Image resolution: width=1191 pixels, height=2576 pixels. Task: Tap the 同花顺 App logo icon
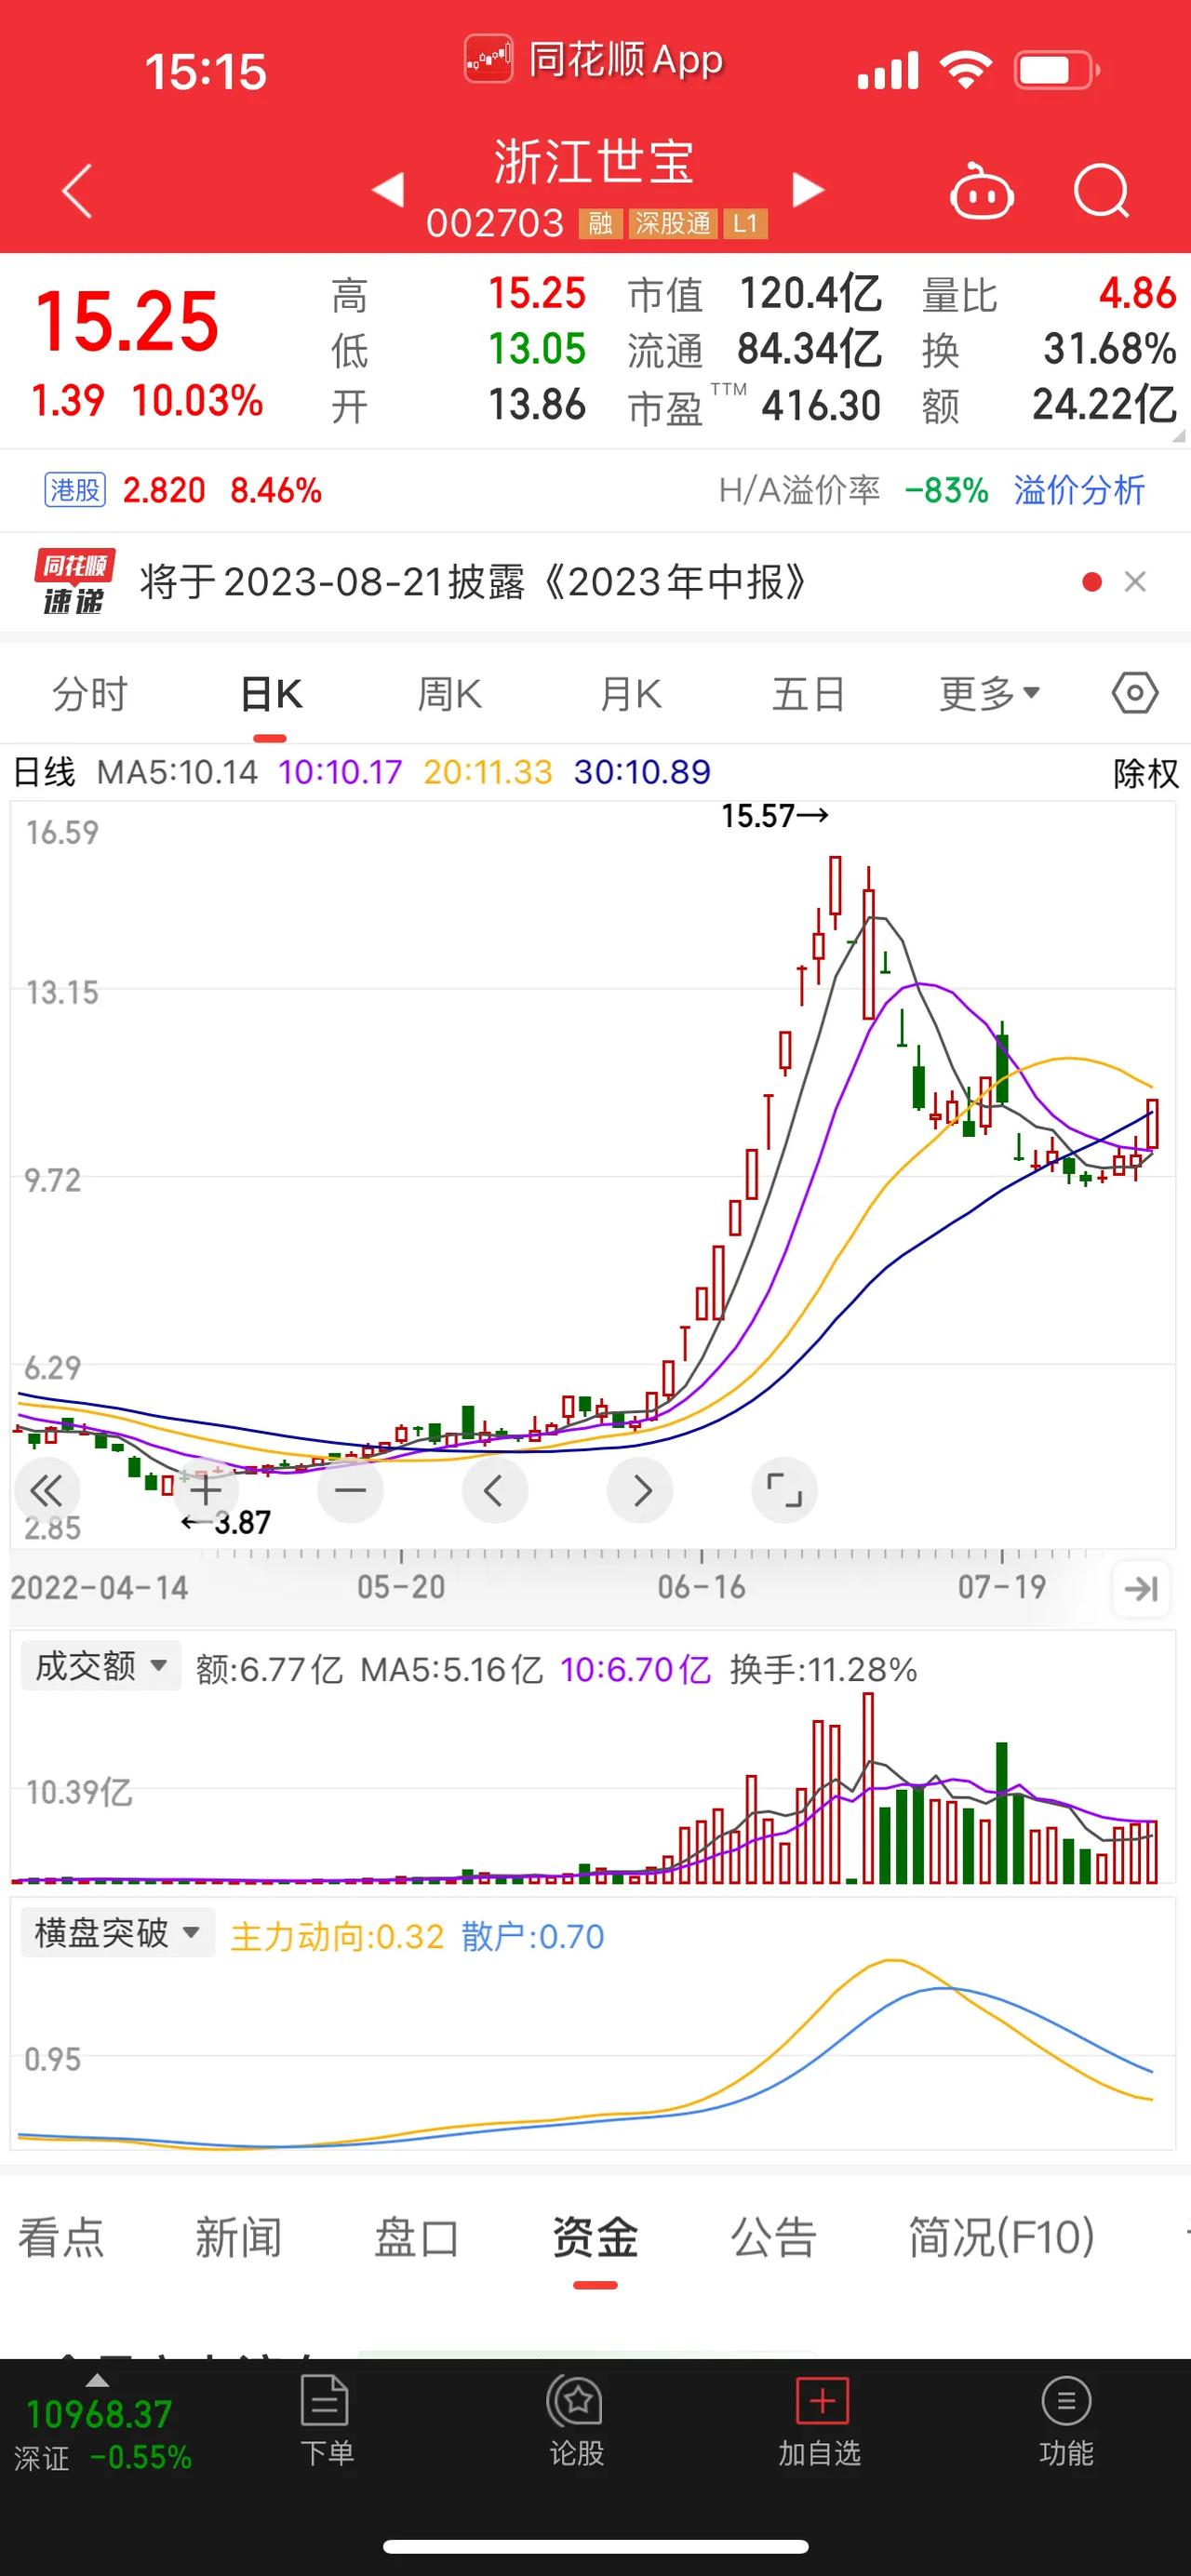coord(488,60)
